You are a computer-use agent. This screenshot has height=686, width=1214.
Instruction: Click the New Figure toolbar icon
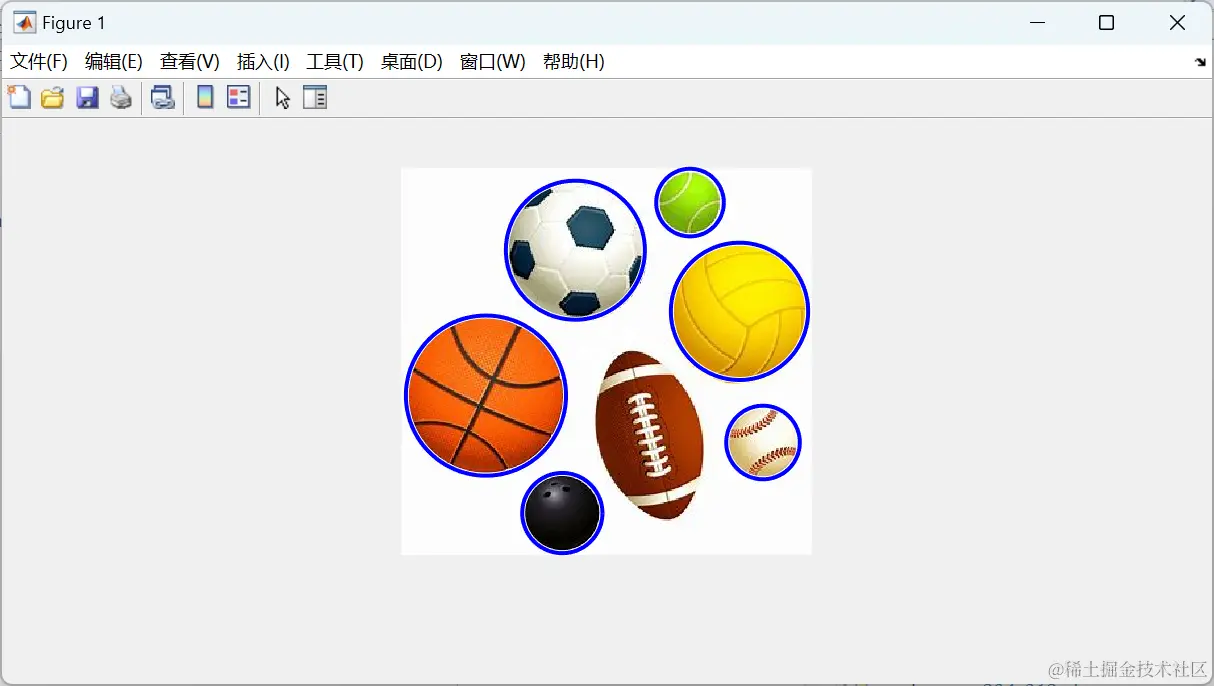pos(19,97)
